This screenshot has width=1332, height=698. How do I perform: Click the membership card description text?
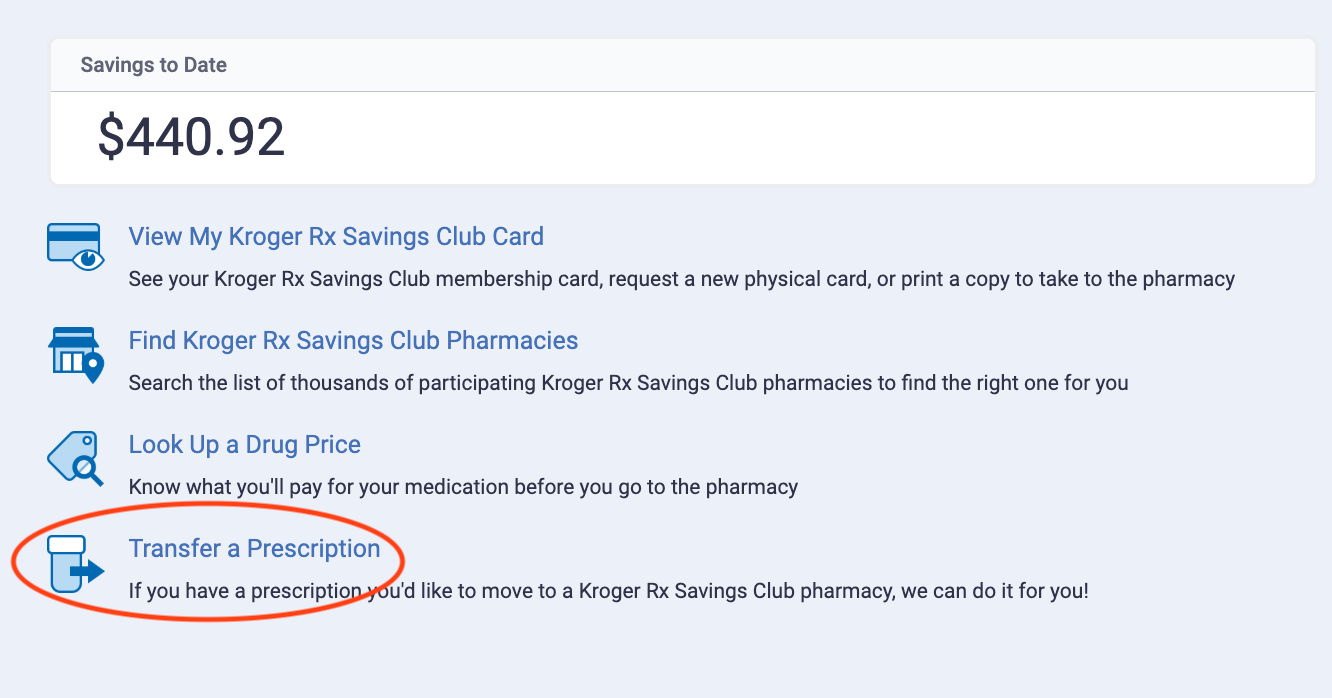(x=681, y=280)
